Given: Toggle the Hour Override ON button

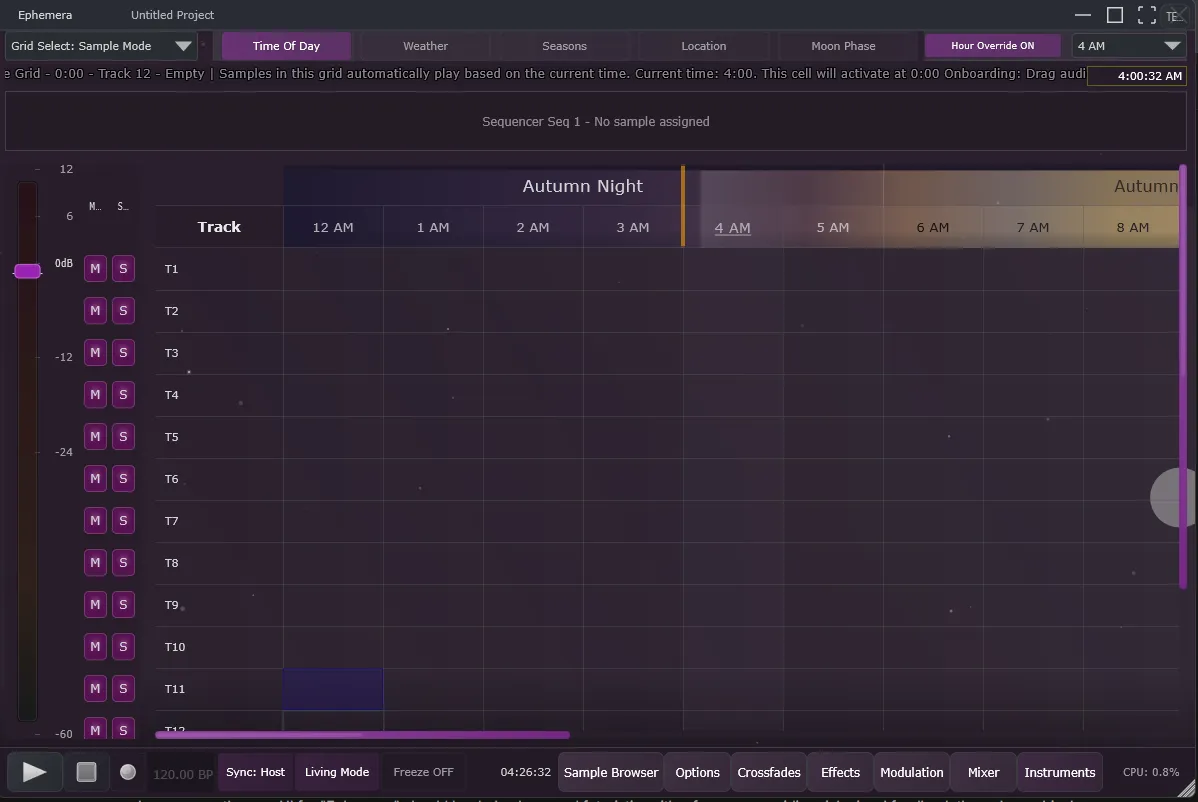Looking at the screenshot, I should (x=992, y=46).
